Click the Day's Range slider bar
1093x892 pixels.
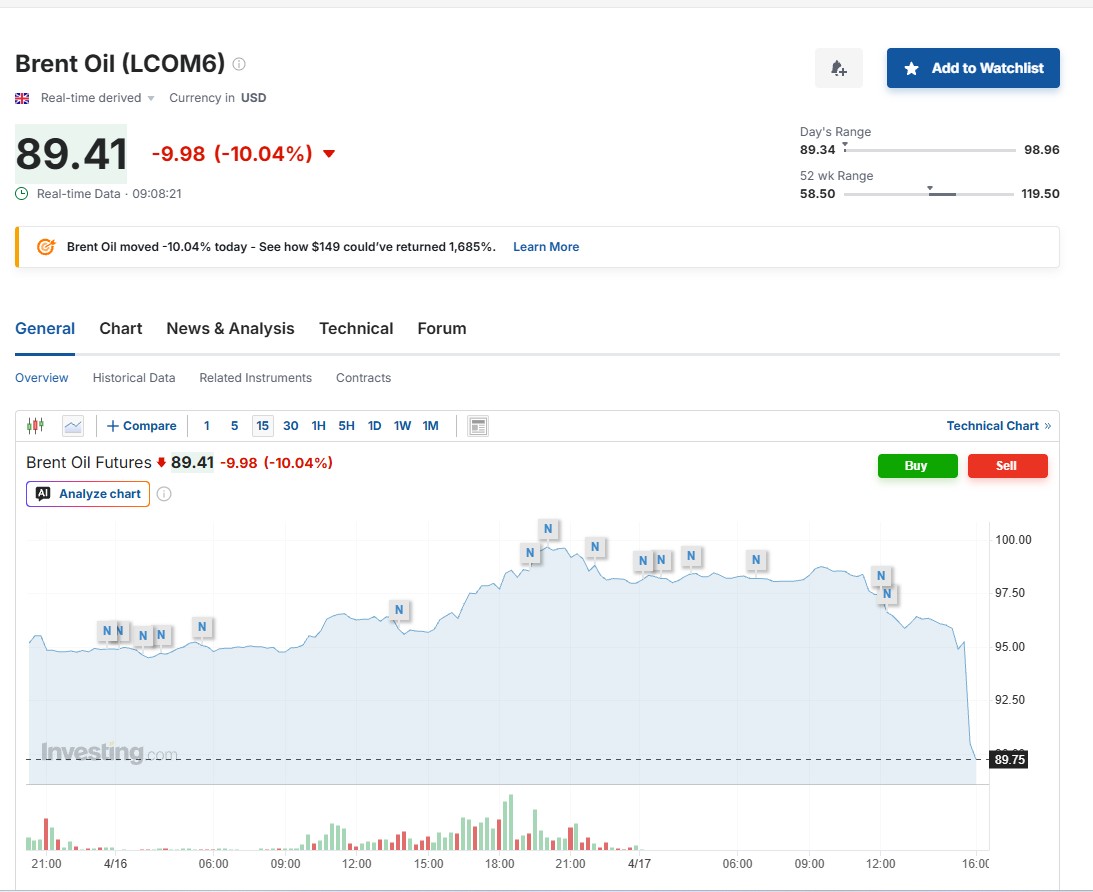[x=929, y=150]
